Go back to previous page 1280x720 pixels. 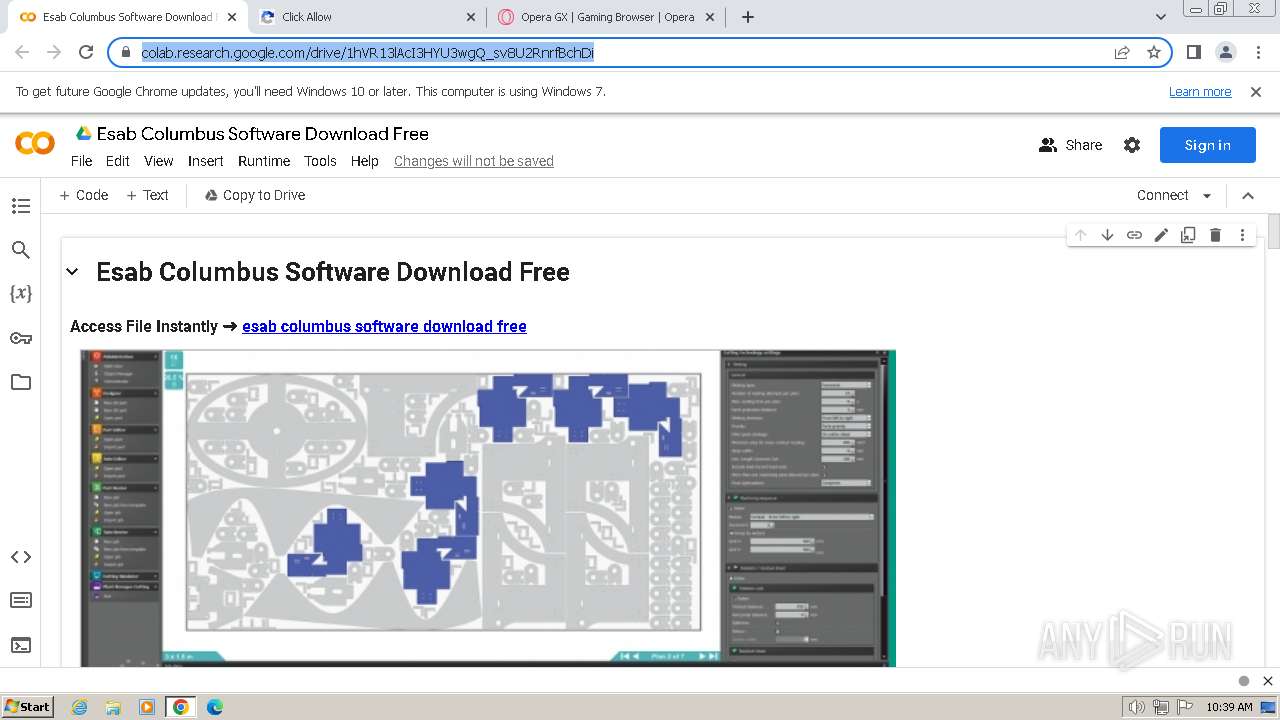click(22, 52)
